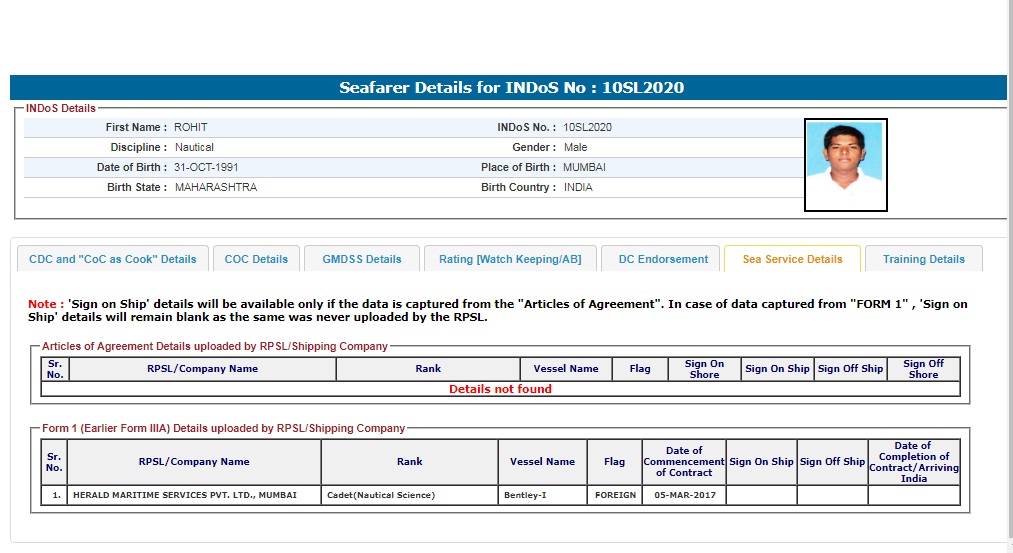
Task: Click the RPSL/Company Name header in Articles table
Action: pyautogui.click(x=202, y=369)
